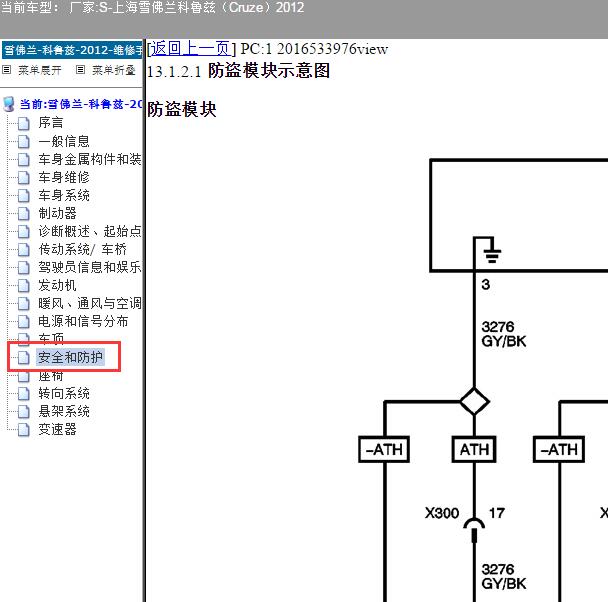608x602 pixels.
Task: Open the 制动器 section
Action: point(57,213)
